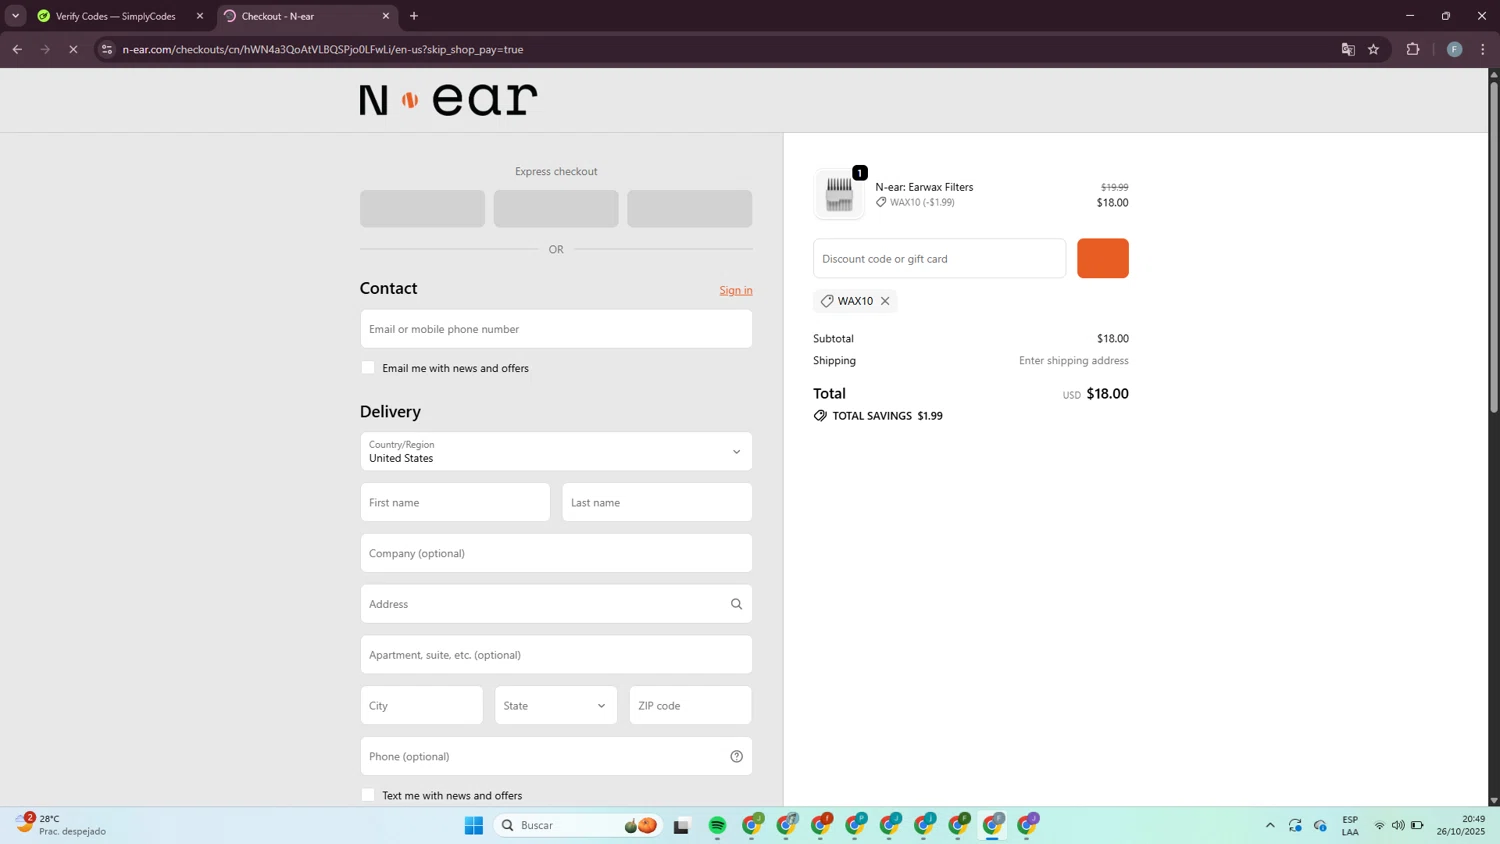This screenshot has height=844, width=1500.
Task: Open a new browser tab
Action: click(414, 16)
